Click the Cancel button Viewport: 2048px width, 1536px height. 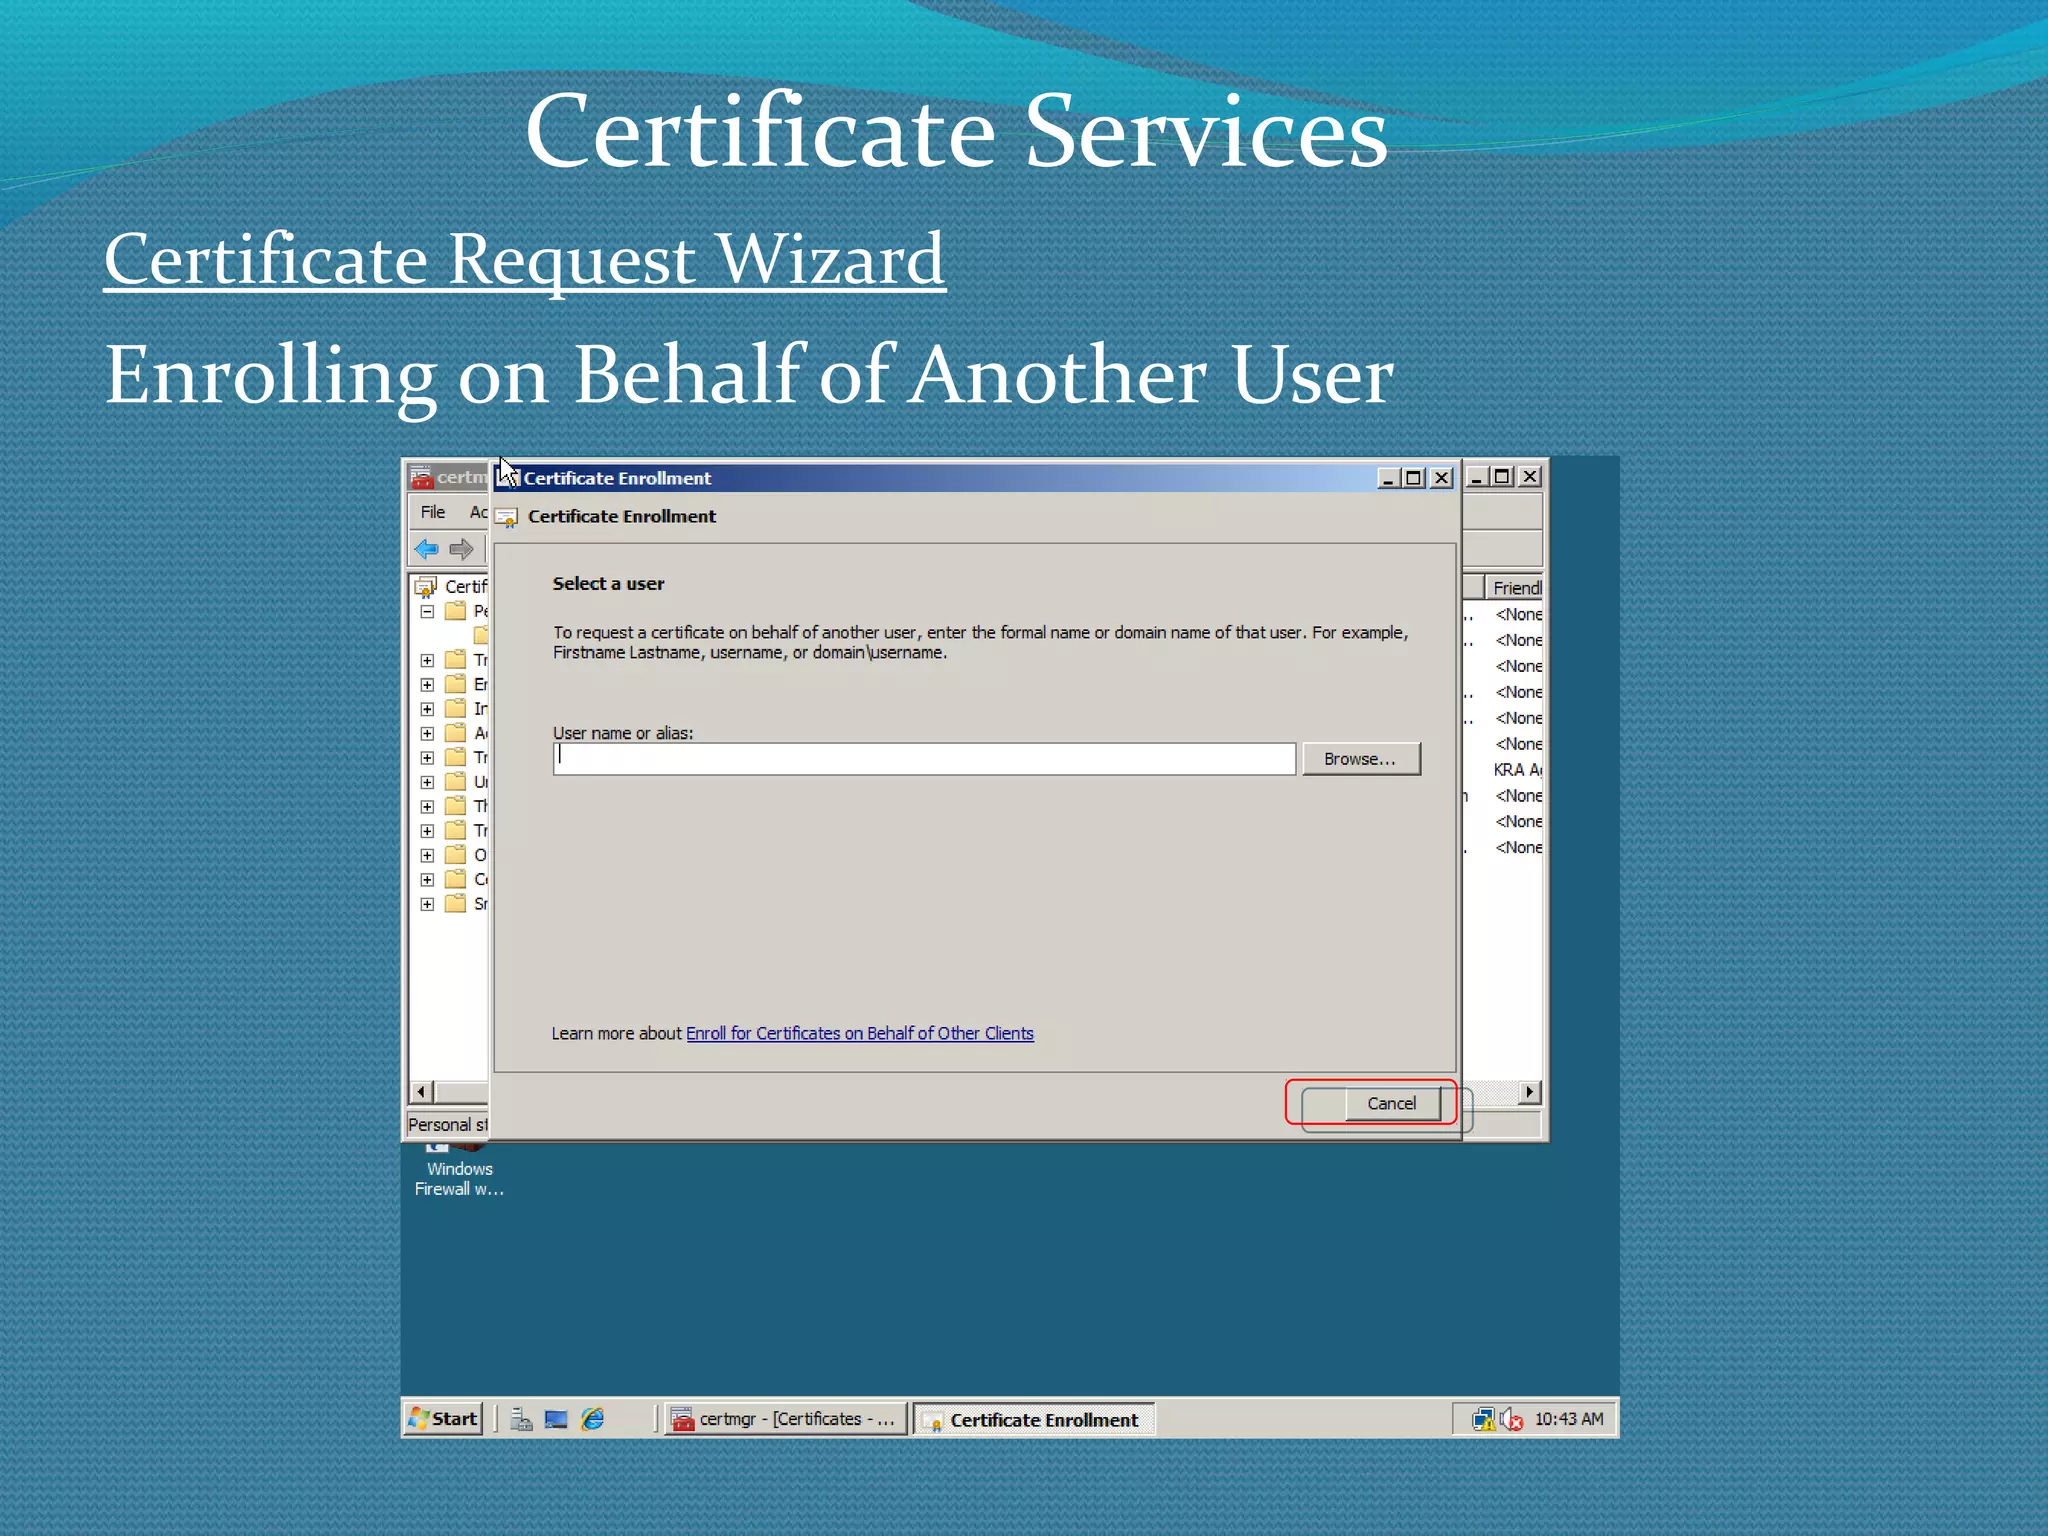(1392, 1103)
